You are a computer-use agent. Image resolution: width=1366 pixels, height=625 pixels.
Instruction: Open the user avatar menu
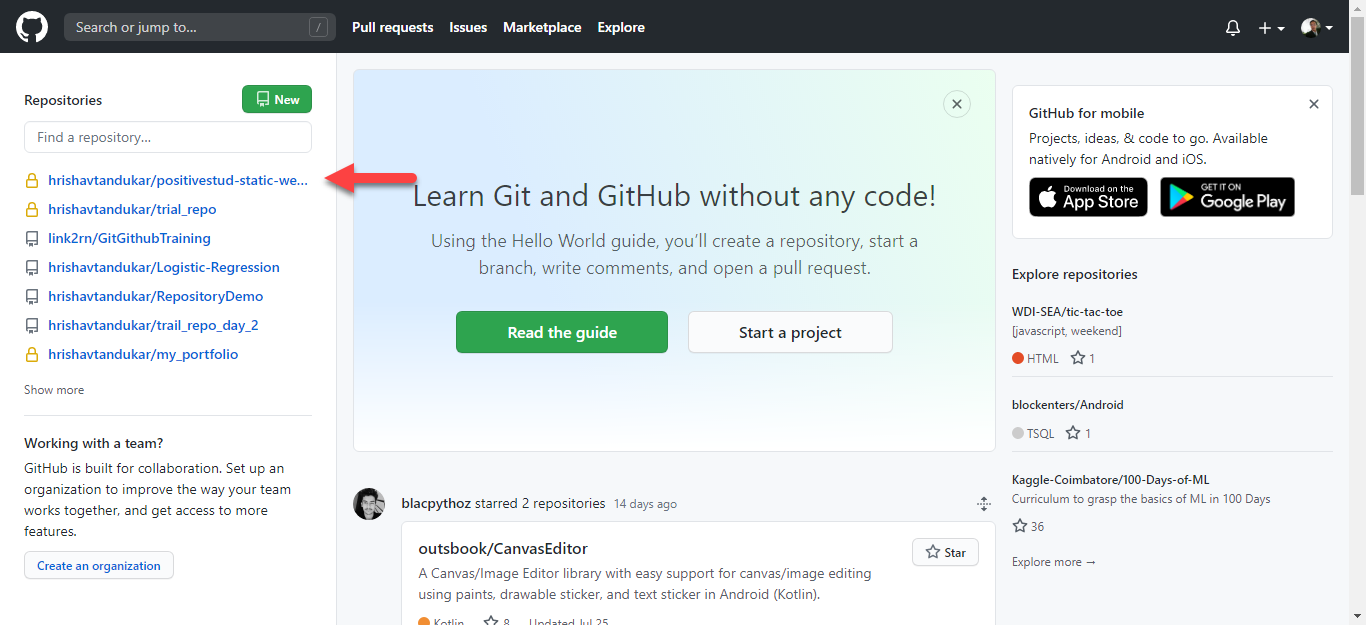tap(1316, 28)
